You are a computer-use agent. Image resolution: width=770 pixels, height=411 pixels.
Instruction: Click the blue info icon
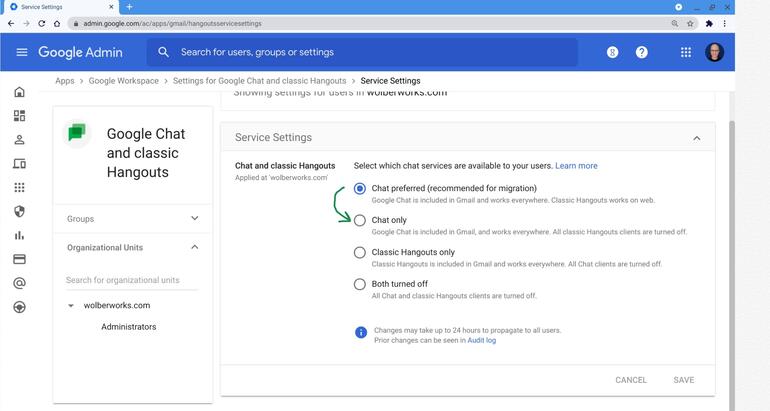pyautogui.click(x=361, y=332)
